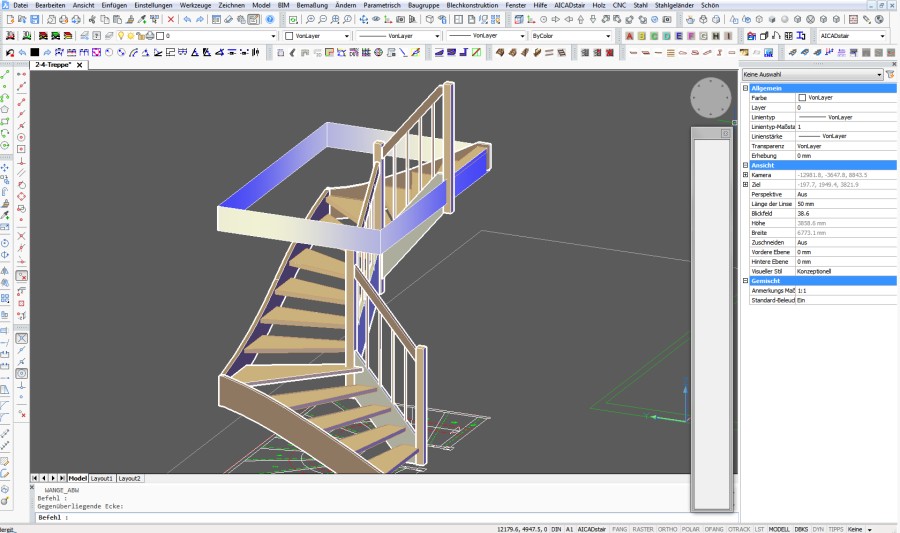Click the red letter A button
Image resolution: width=900 pixels, height=533 pixels.
coord(629,36)
